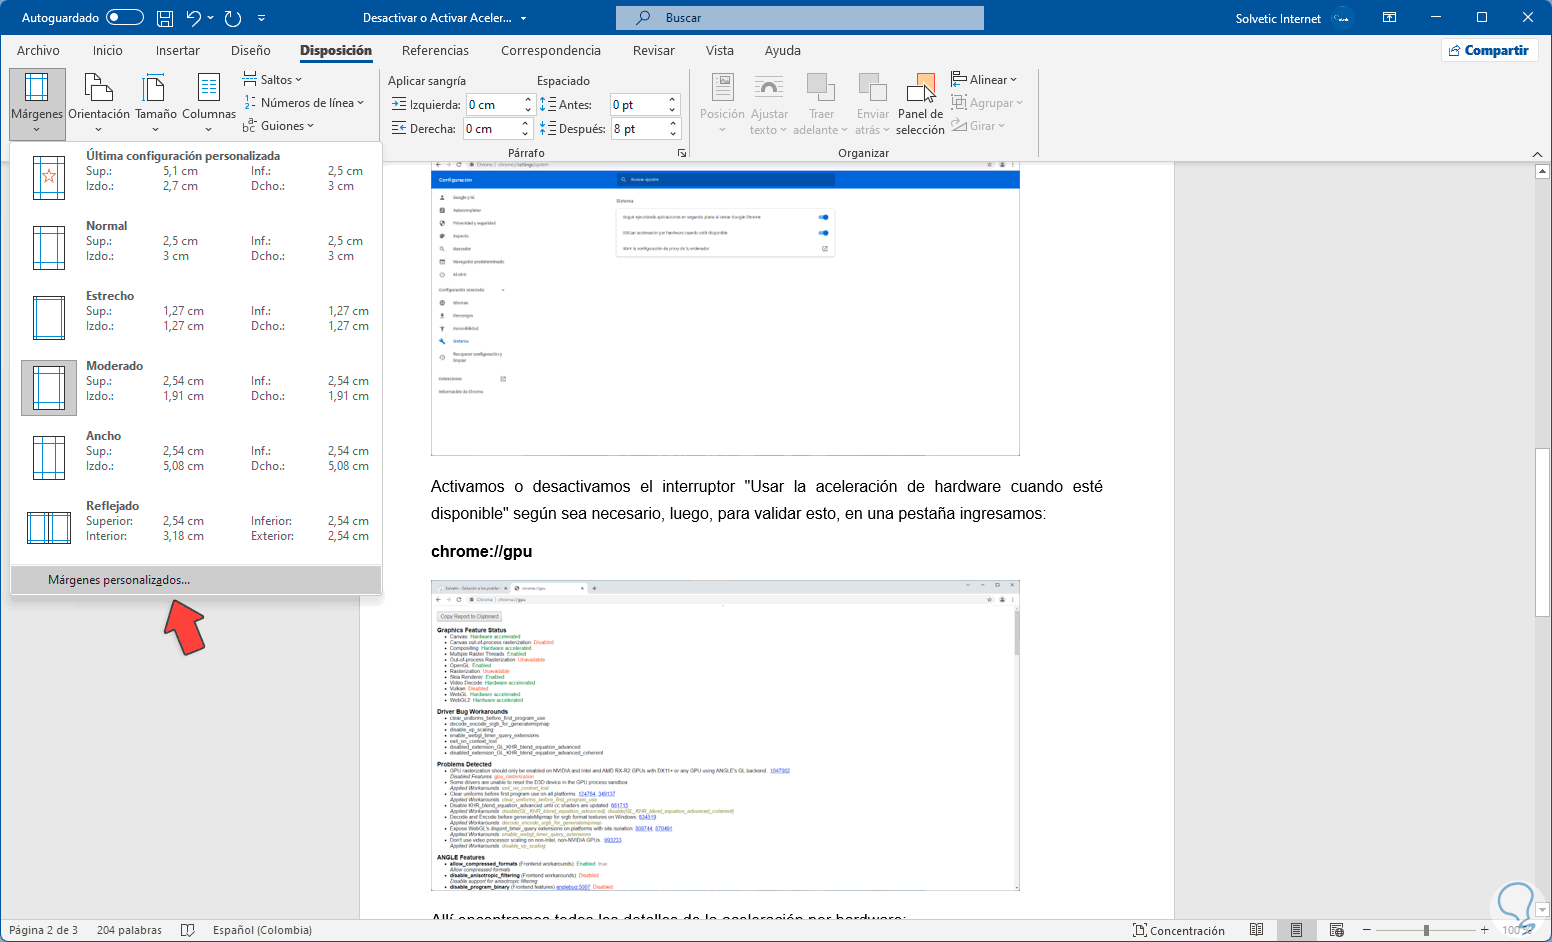Viewport: 1552px width, 942px height.
Task: Choose Márgenes personalizados menu entry
Action: tap(119, 580)
